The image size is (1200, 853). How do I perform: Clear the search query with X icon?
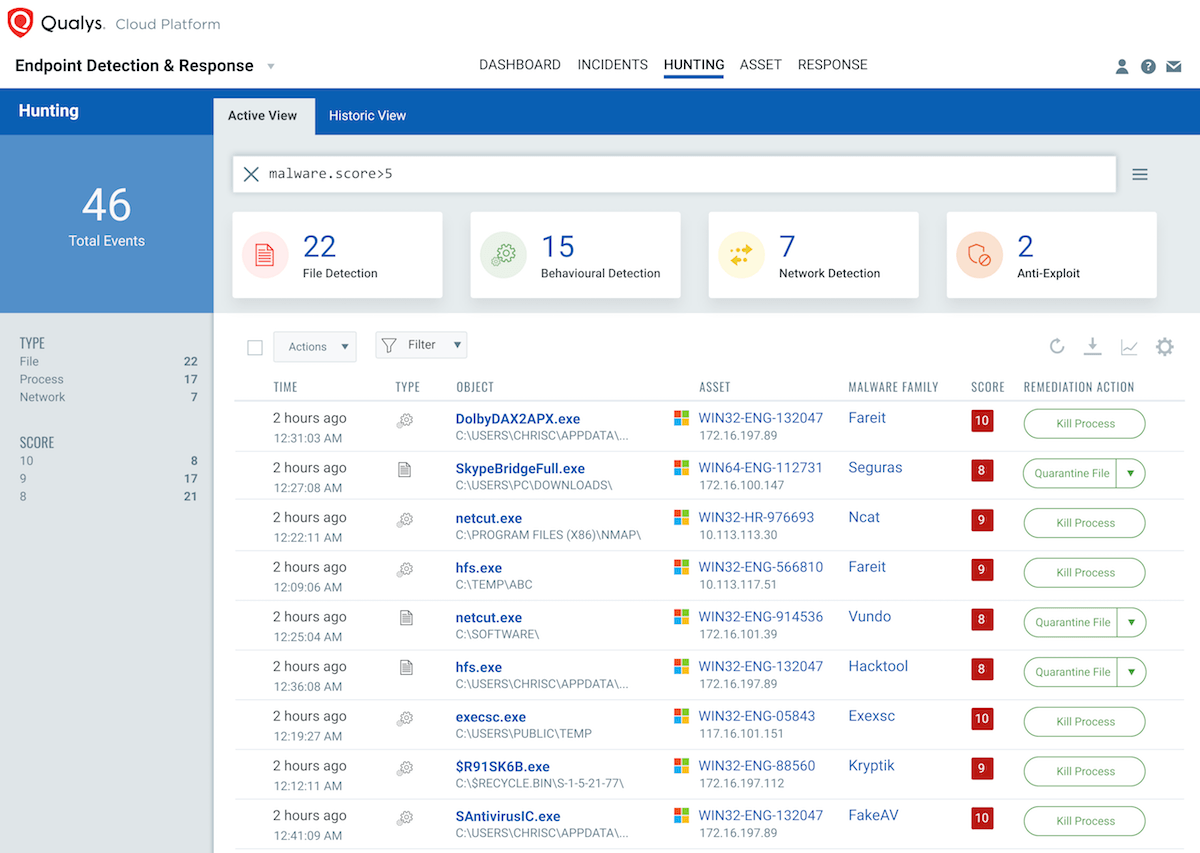click(251, 174)
